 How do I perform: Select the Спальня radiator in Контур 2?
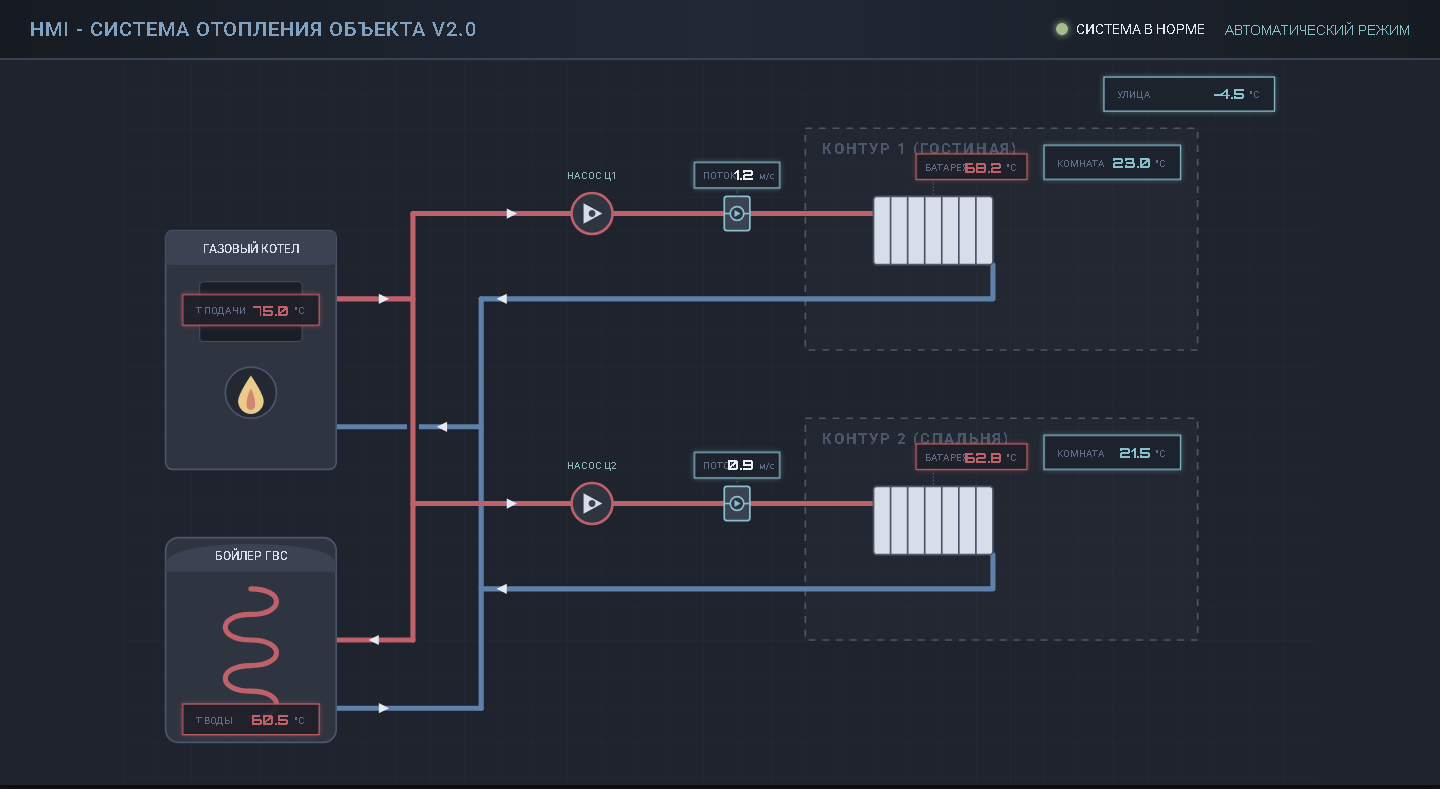932,520
